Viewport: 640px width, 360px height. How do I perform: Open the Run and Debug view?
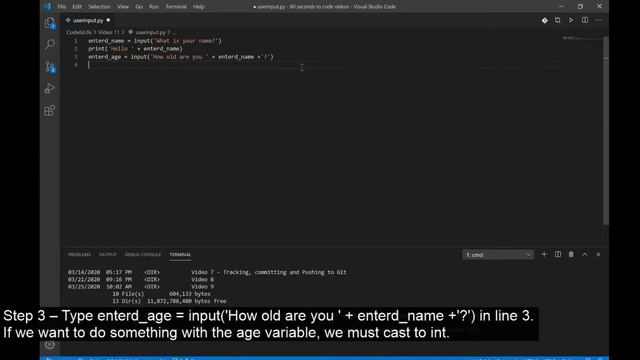click(50, 88)
